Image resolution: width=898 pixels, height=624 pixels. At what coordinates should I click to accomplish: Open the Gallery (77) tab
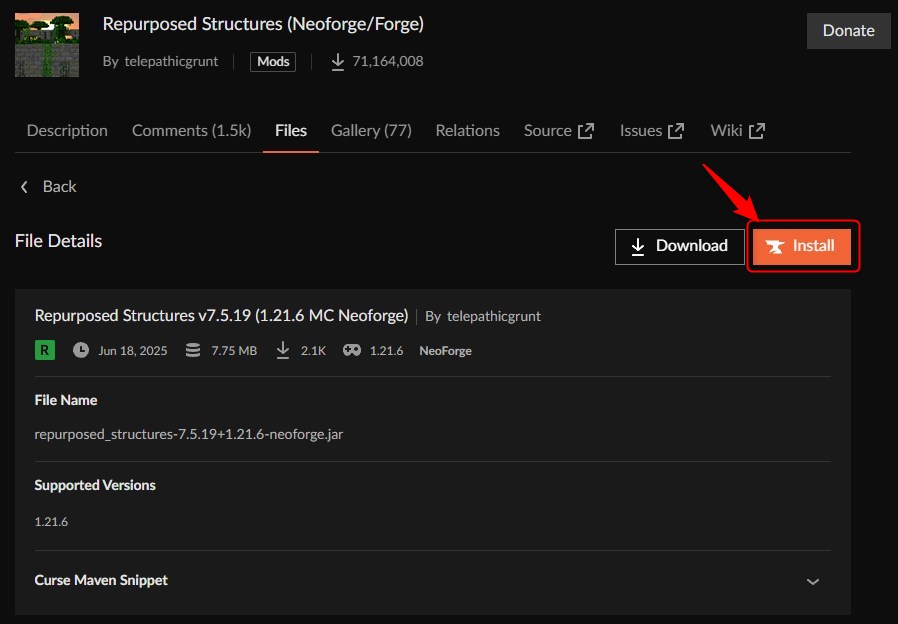tap(371, 131)
